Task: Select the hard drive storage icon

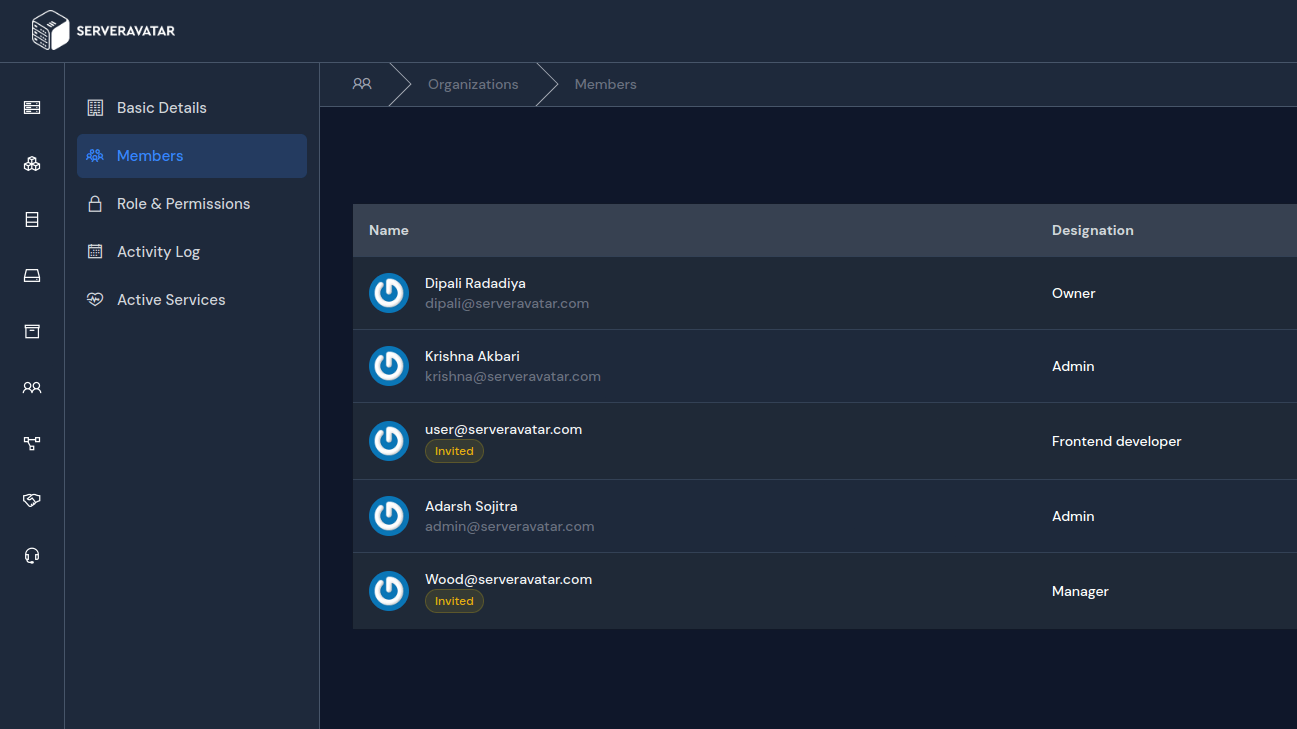Action: [x=32, y=276]
